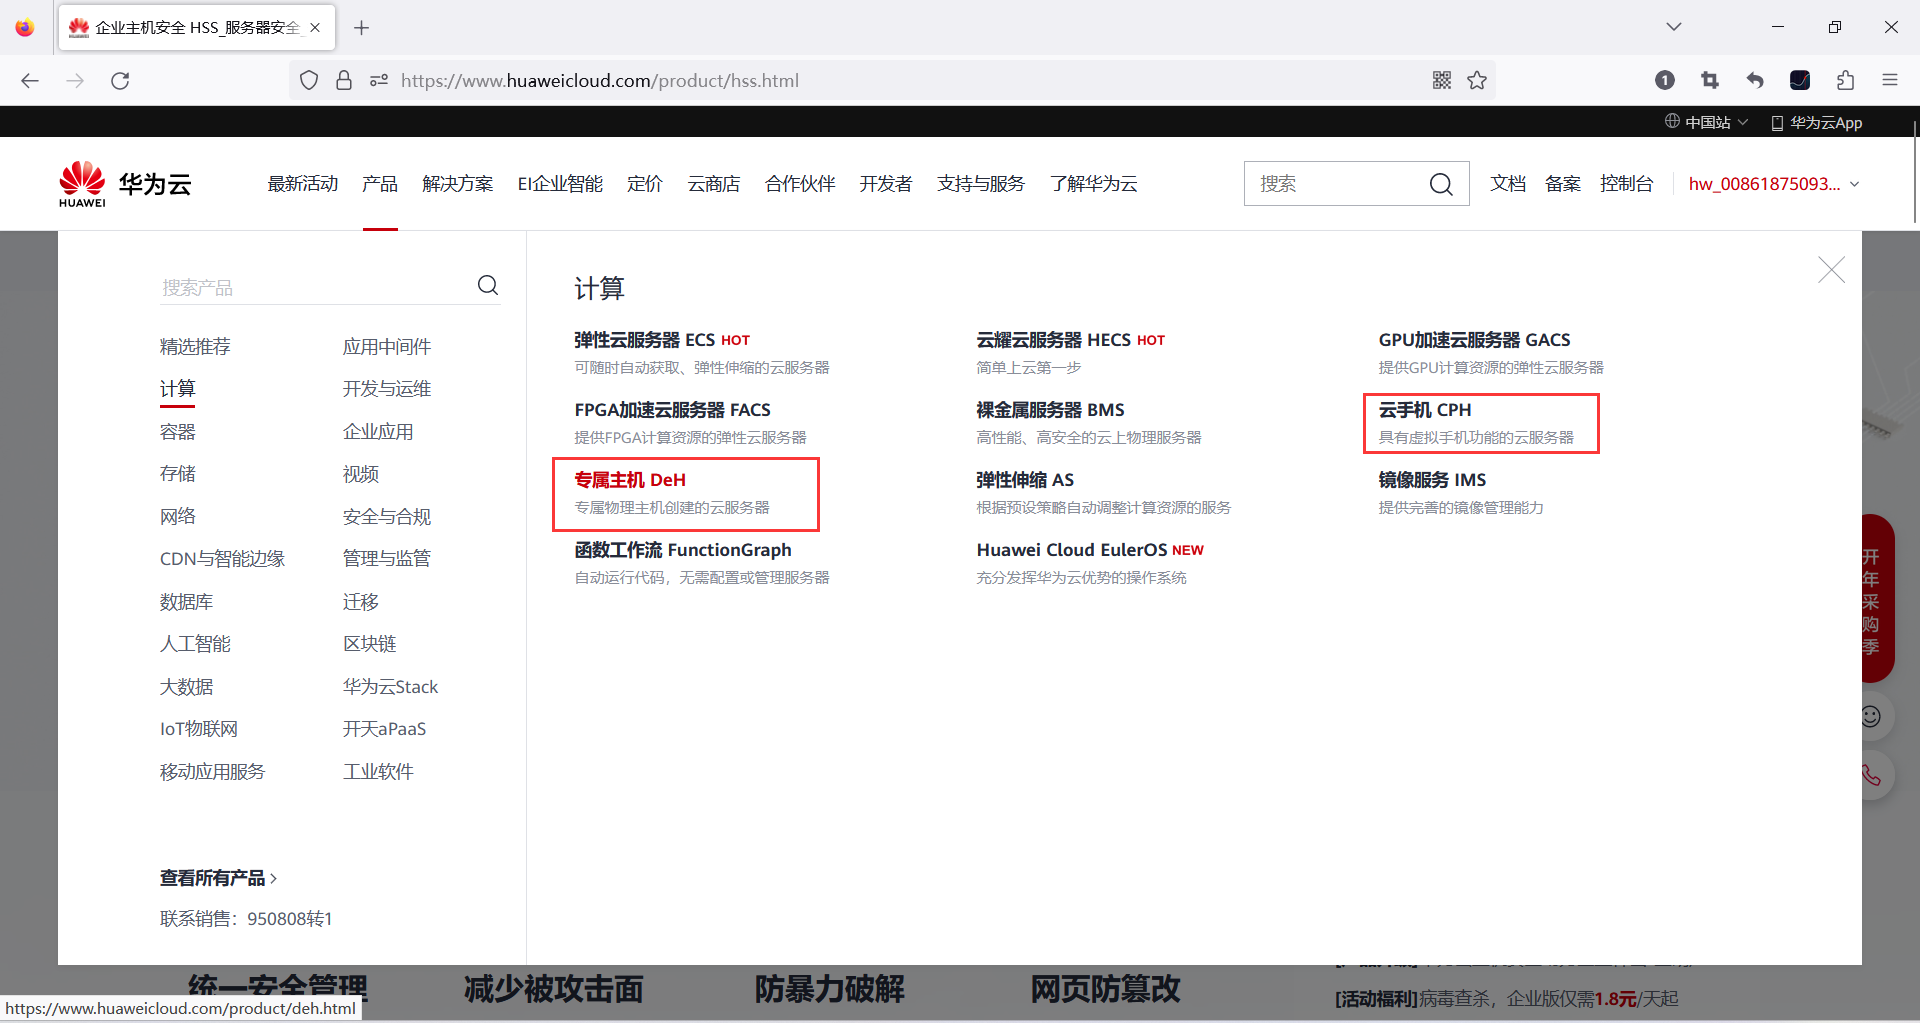1920x1023 pixels.
Task: Click the screenshot icon in browser toolbar
Action: click(1710, 80)
